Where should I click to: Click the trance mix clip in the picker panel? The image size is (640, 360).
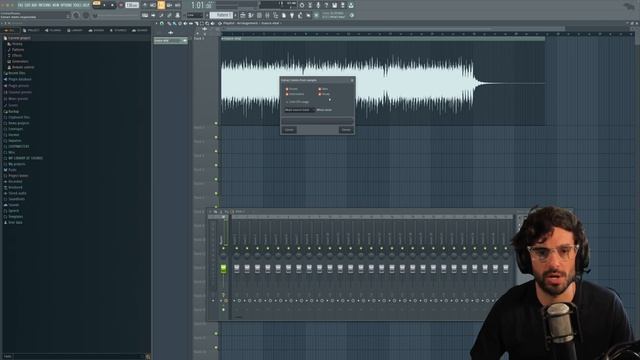pyautogui.click(x=170, y=41)
